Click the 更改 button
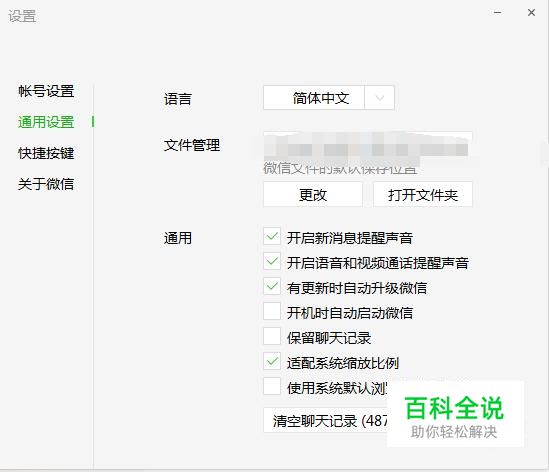The image size is (549, 472). (313, 194)
